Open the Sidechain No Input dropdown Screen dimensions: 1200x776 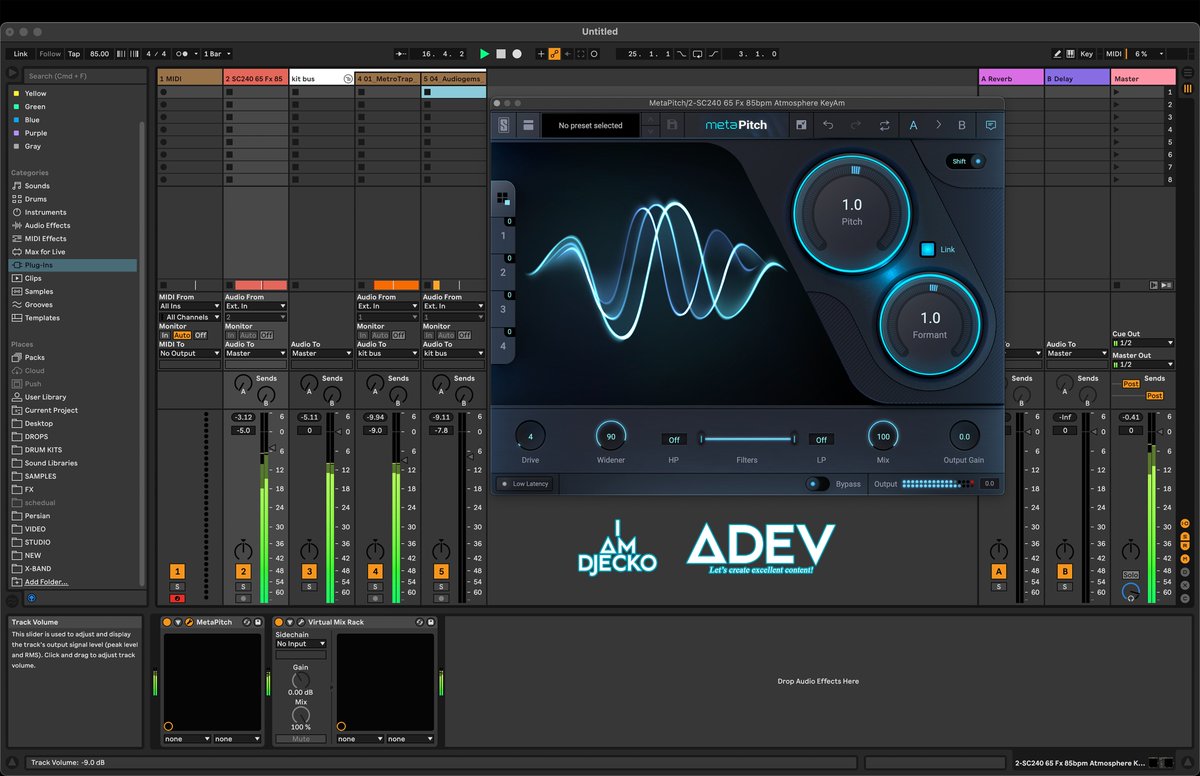pyautogui.click(x=301, y=644)
